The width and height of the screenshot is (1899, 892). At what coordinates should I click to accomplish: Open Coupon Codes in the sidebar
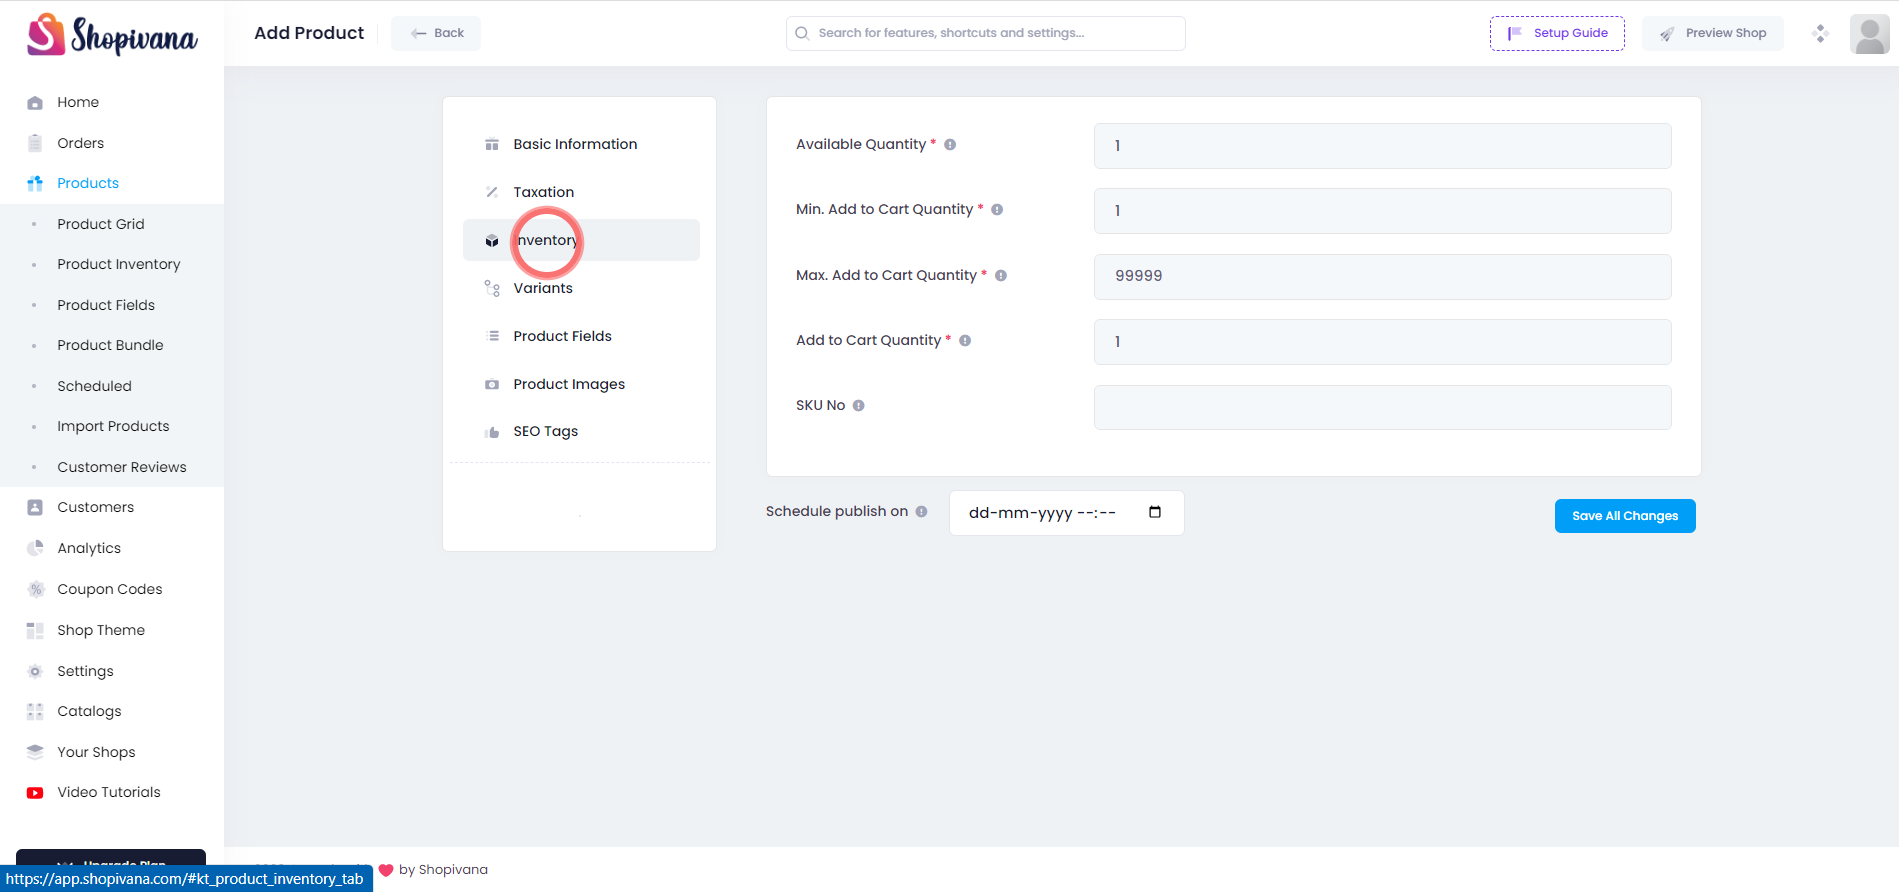pos(110,589)
